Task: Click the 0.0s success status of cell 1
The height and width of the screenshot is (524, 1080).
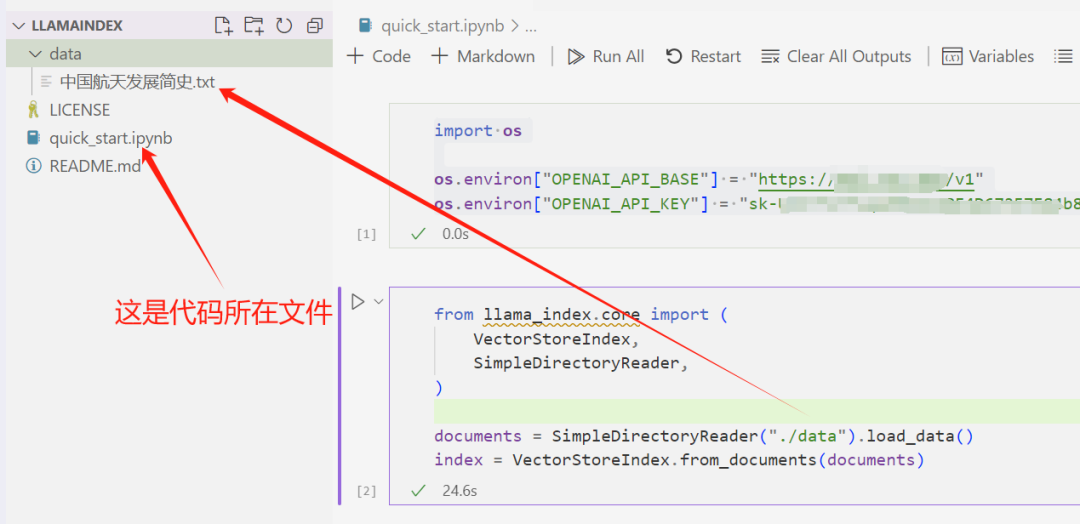Action: pyautogui.click(x=439, y=234)
